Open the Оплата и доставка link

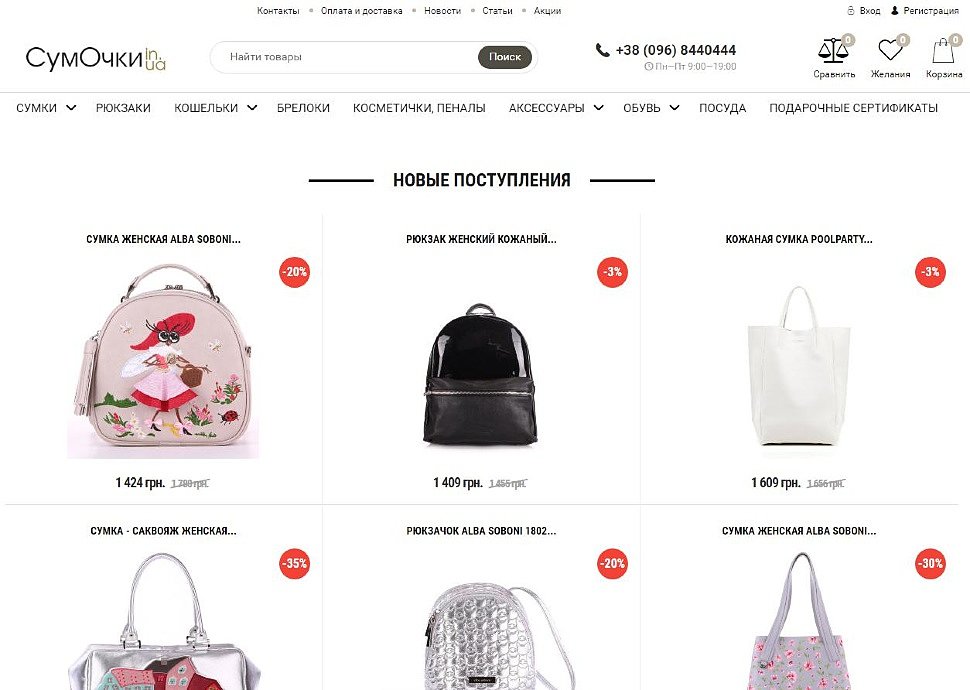click(x=361, y=11)
